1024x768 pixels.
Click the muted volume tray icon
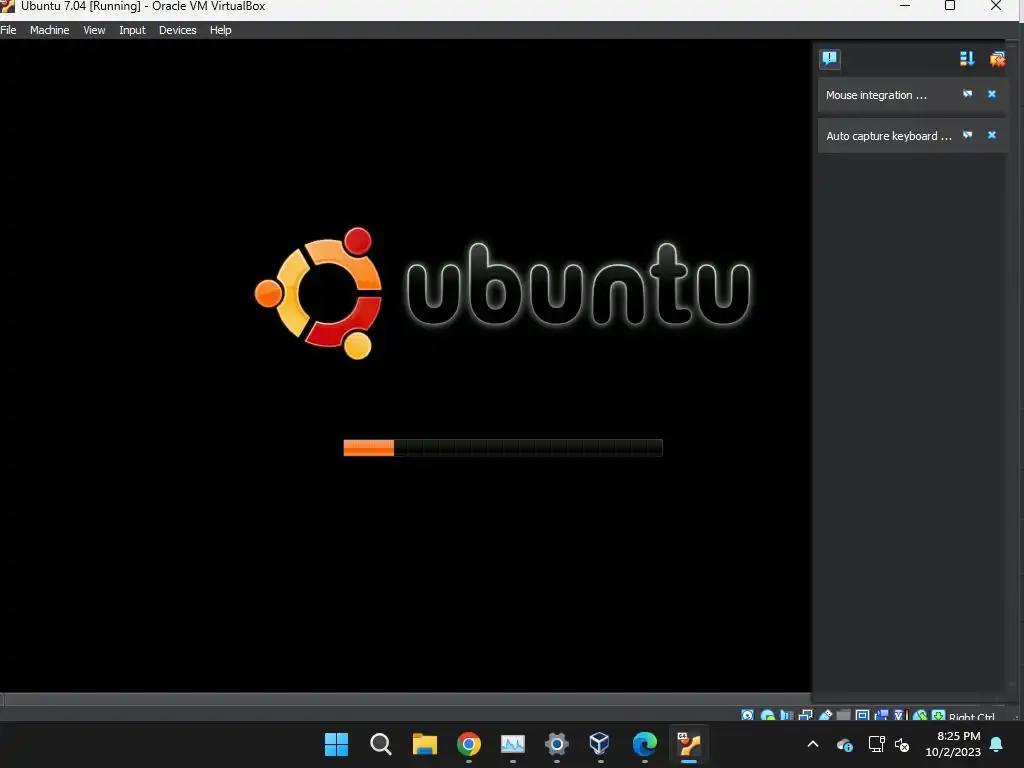902,744
